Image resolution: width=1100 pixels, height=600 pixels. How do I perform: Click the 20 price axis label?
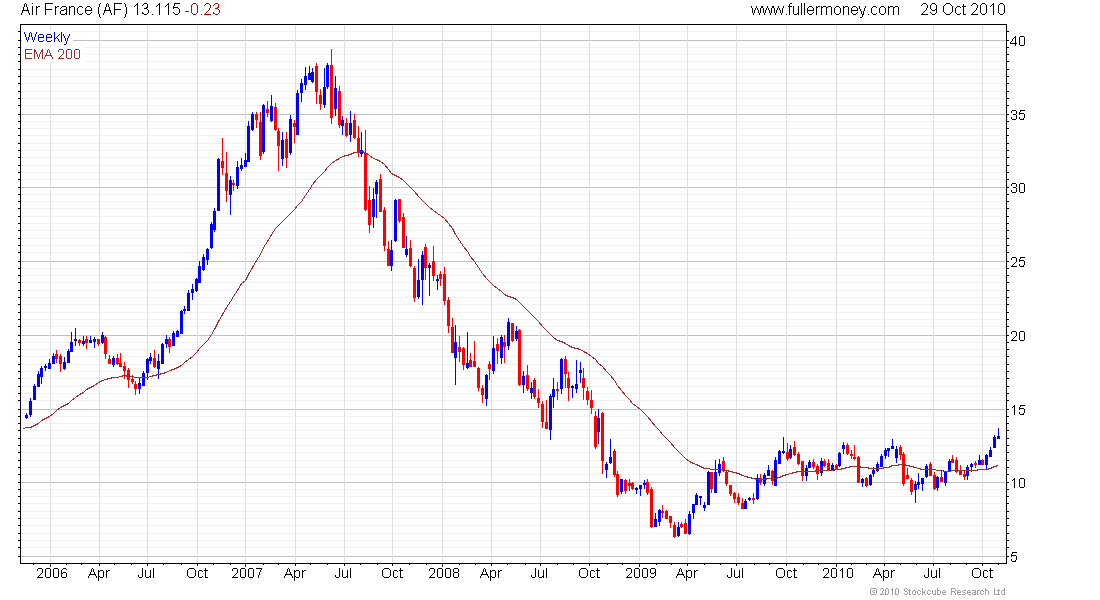pos(1017,336)
